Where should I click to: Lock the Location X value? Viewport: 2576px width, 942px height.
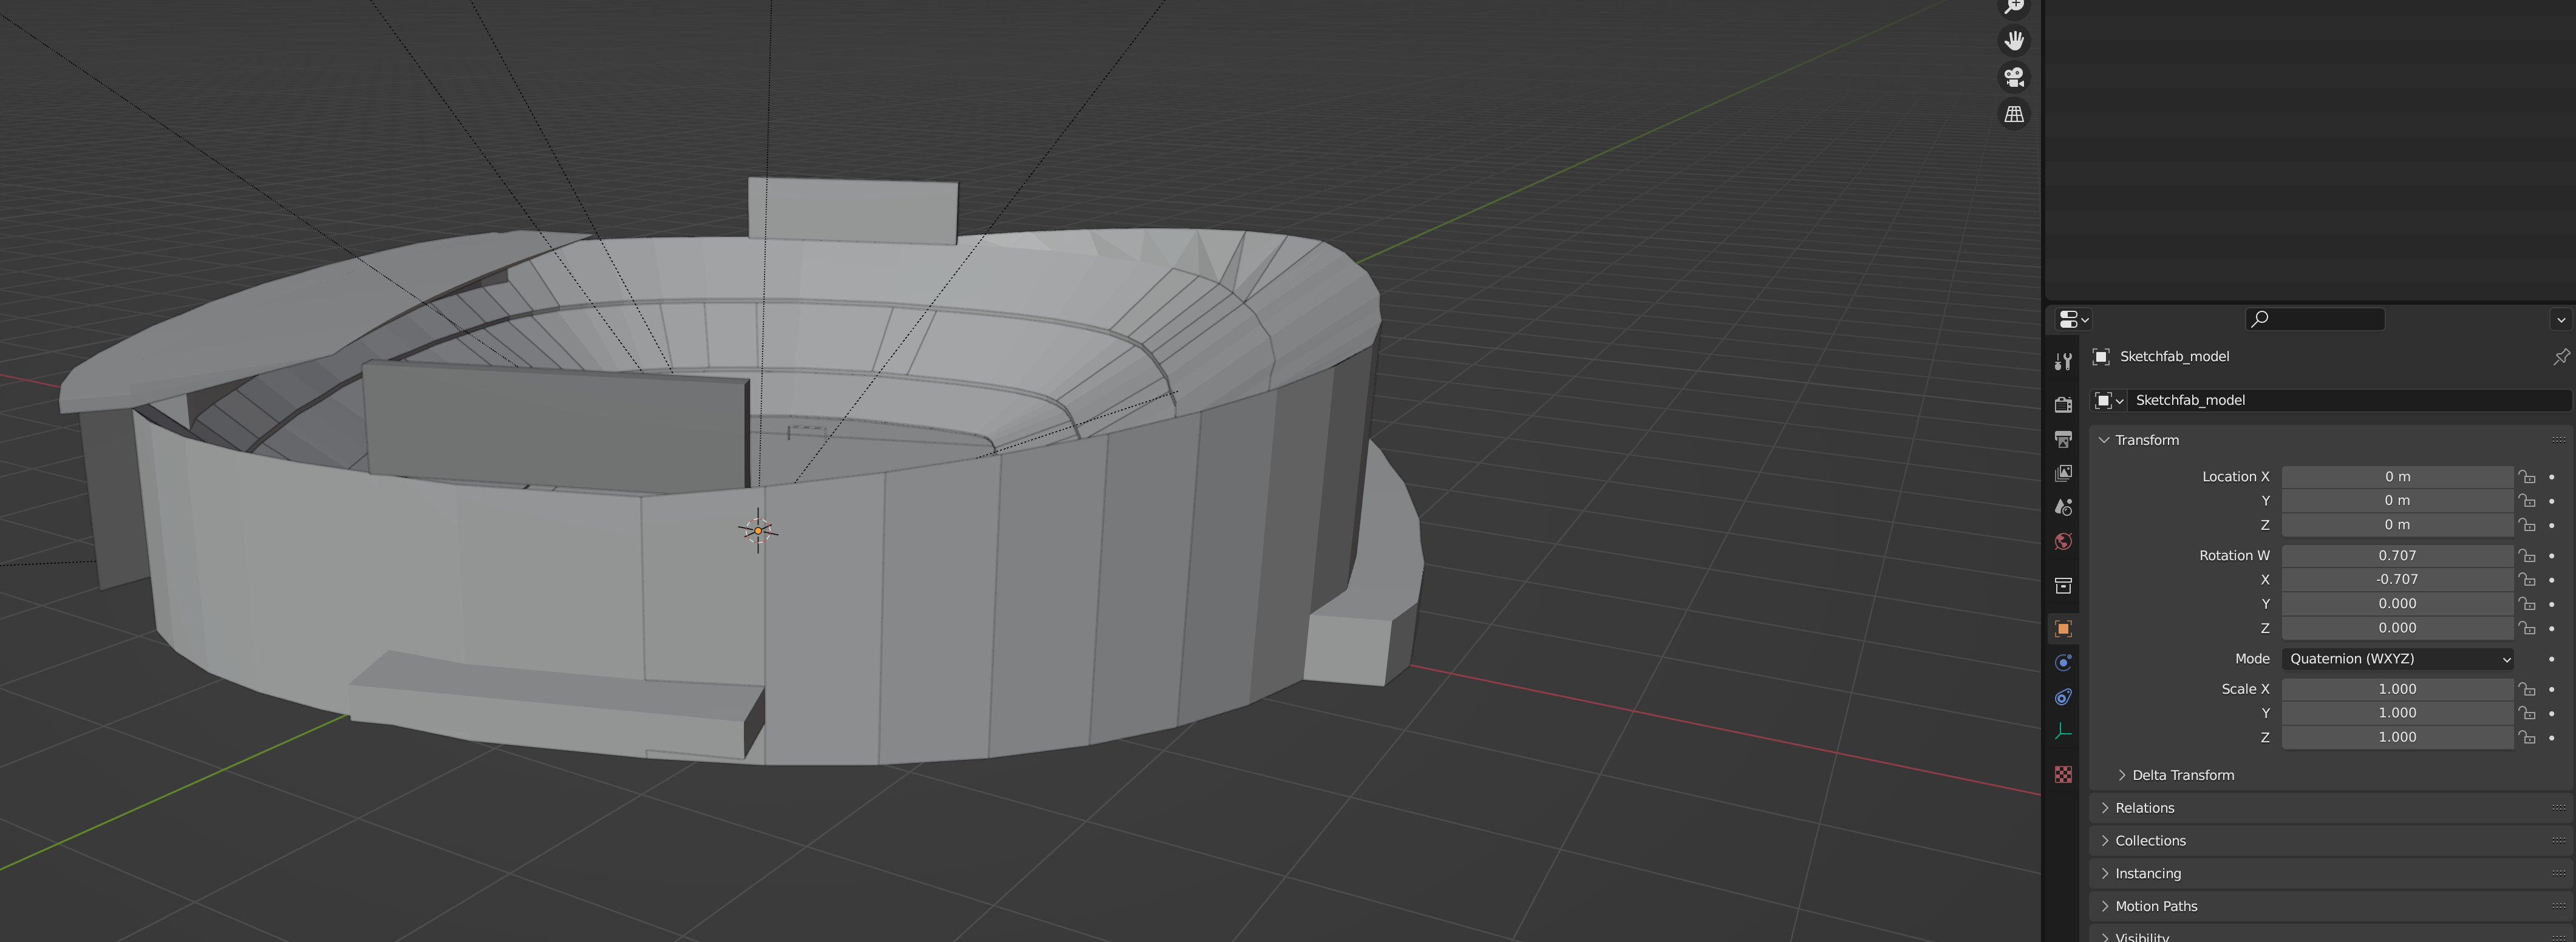pos(2527,477)
